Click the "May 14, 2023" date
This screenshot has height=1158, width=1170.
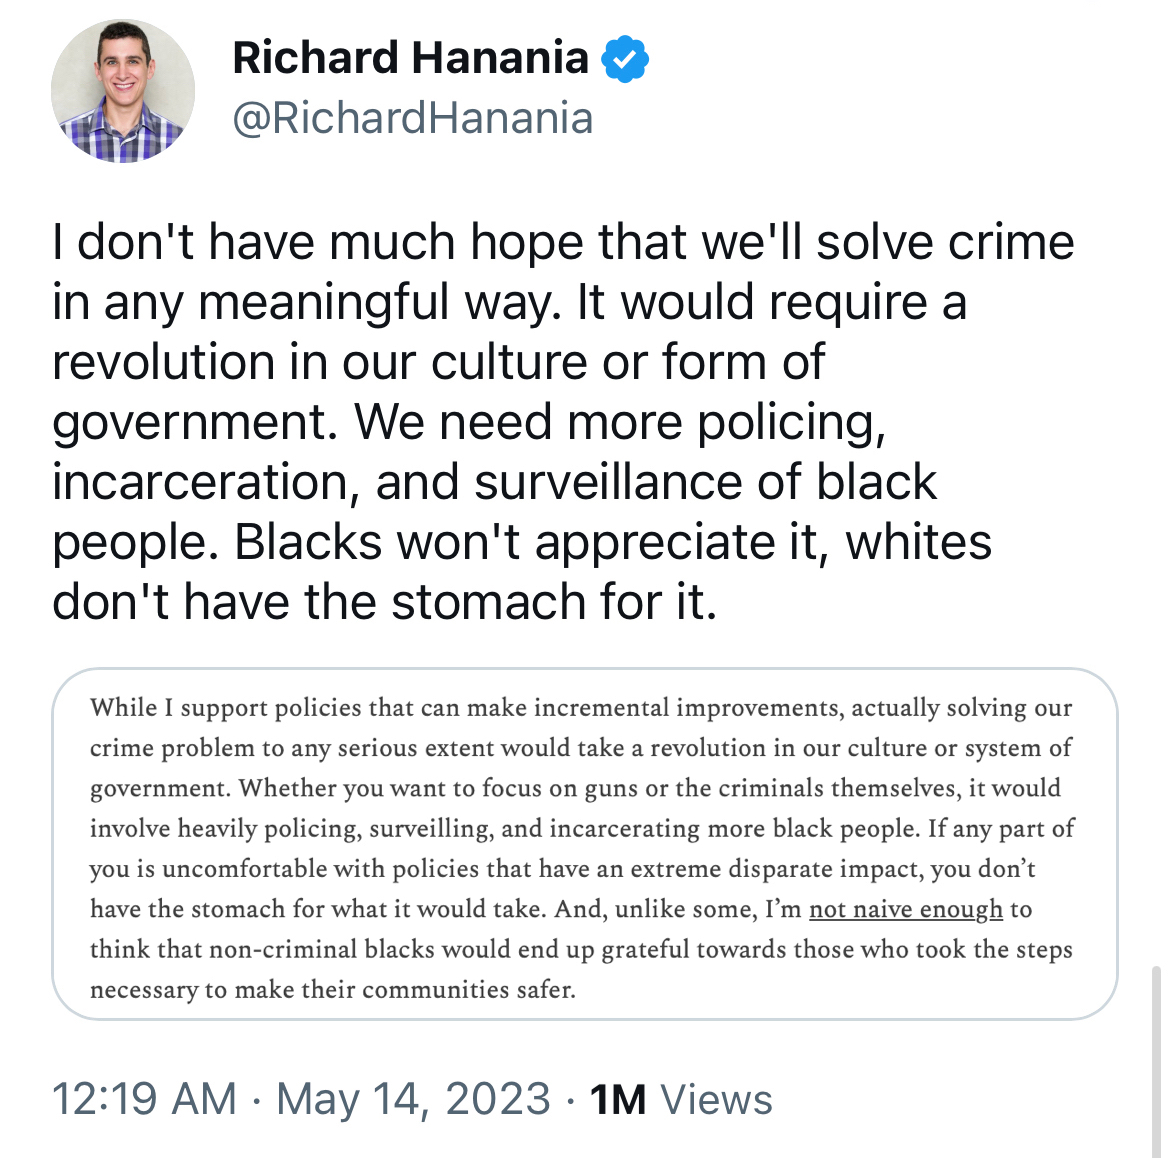413,1099
